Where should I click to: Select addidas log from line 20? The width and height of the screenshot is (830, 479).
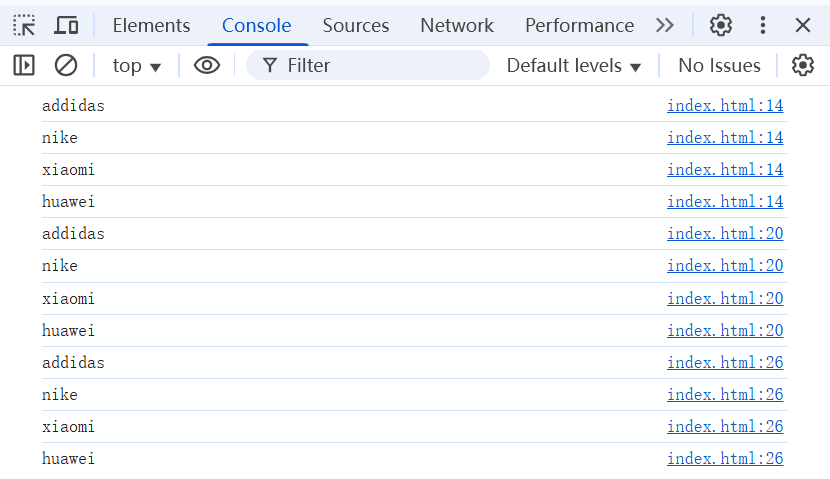74,233
